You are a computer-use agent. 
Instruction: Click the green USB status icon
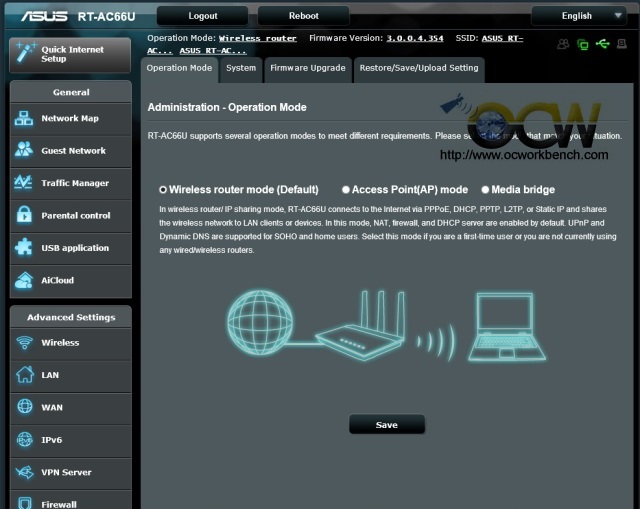coord(602,44)
